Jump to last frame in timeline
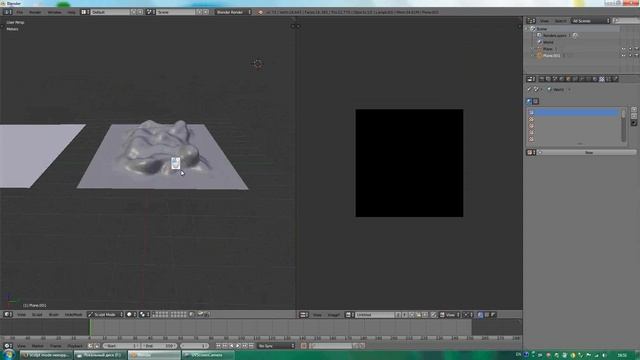 pyautogui.click(x=251, y=346)
